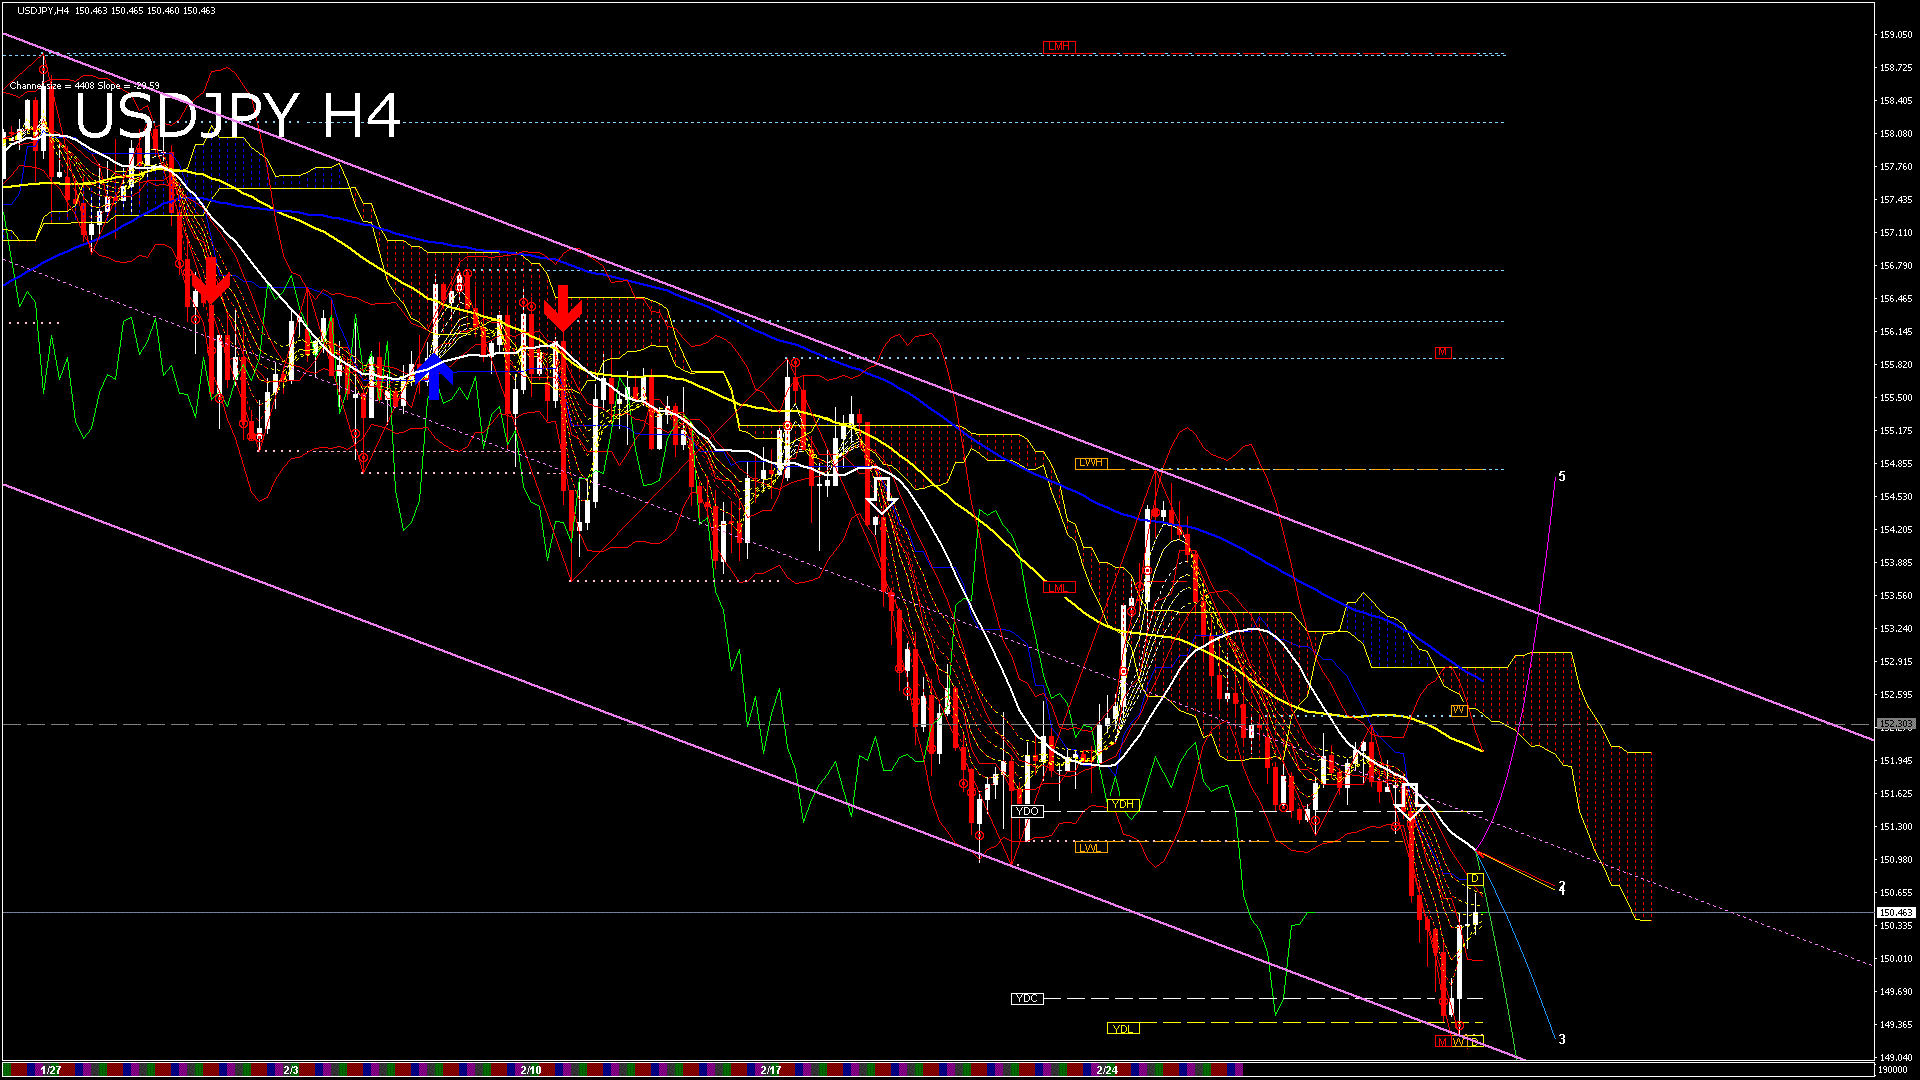Click the 2/10 date on time axis
The image size is (1920, 1080).
[531, 1070]
